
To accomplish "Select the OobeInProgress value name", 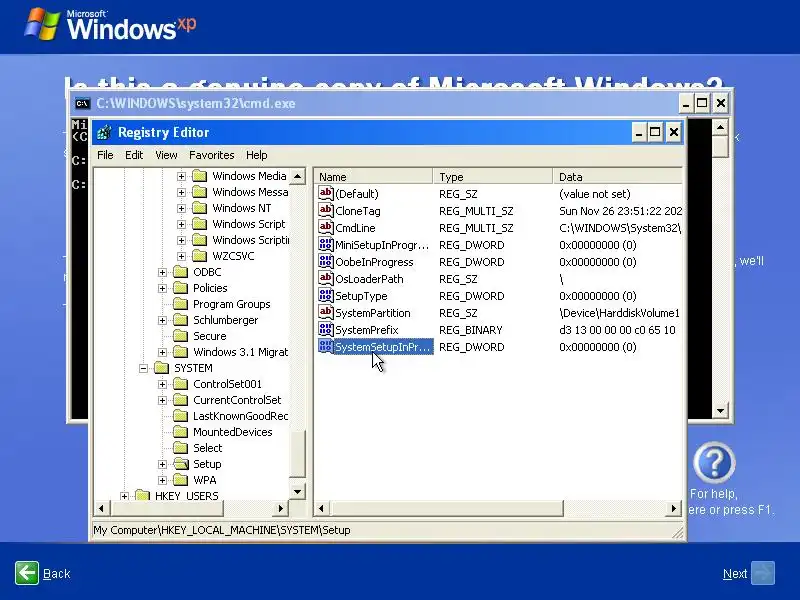I will (x=374, y=262).
